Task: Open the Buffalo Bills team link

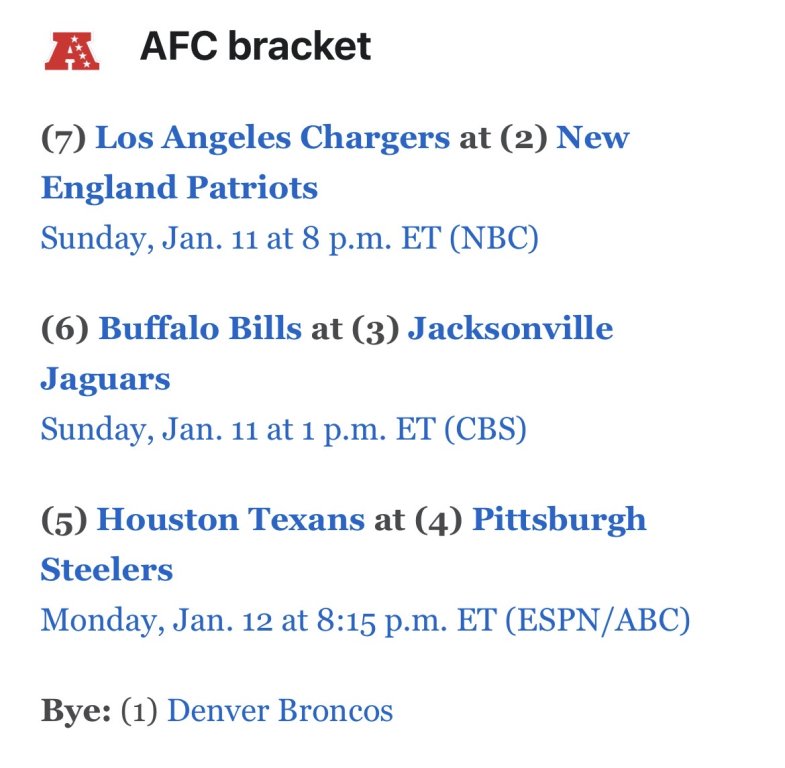Action: pyautogui.click(x=200, y=328)
